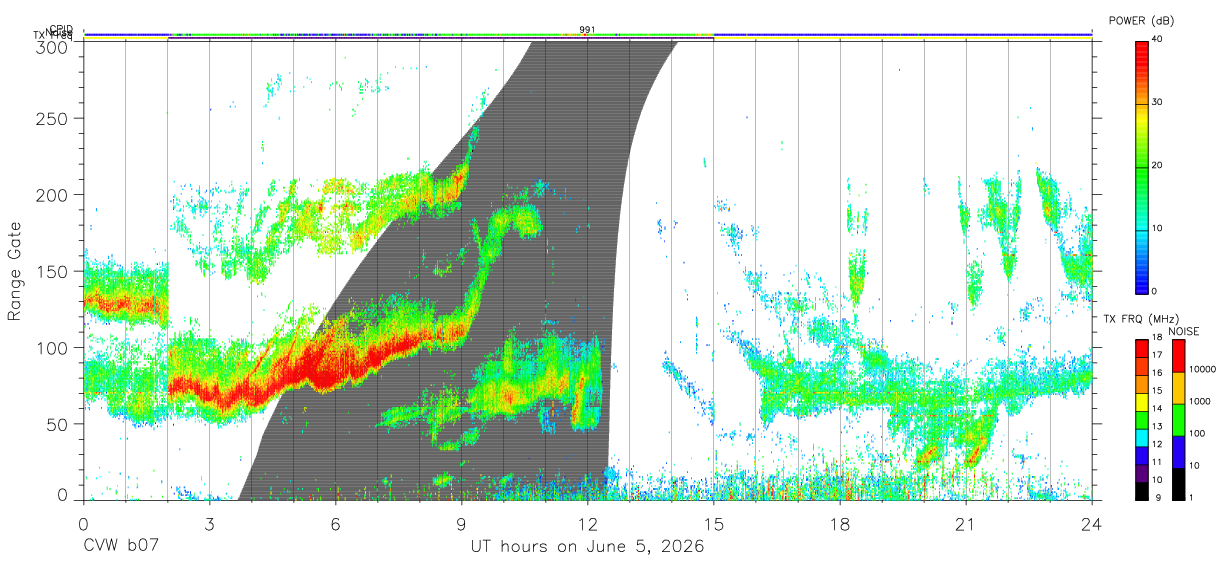Click the 10000 tick on NOISE scale
The height and width of the screenshot is (567, 1228).
1202,370
